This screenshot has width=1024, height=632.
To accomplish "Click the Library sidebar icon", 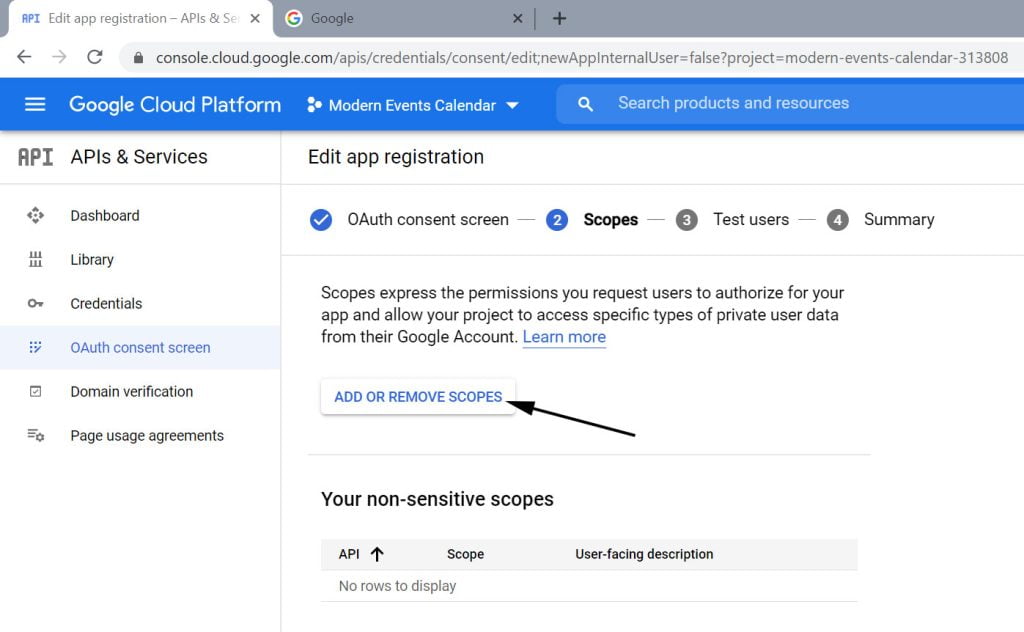I will [x=36, y=259].
